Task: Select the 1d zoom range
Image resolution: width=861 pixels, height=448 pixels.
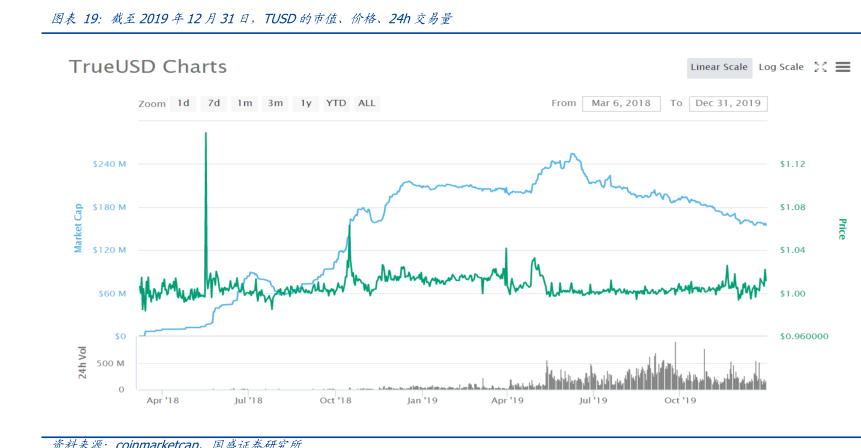Action: (x=184, y=103)
